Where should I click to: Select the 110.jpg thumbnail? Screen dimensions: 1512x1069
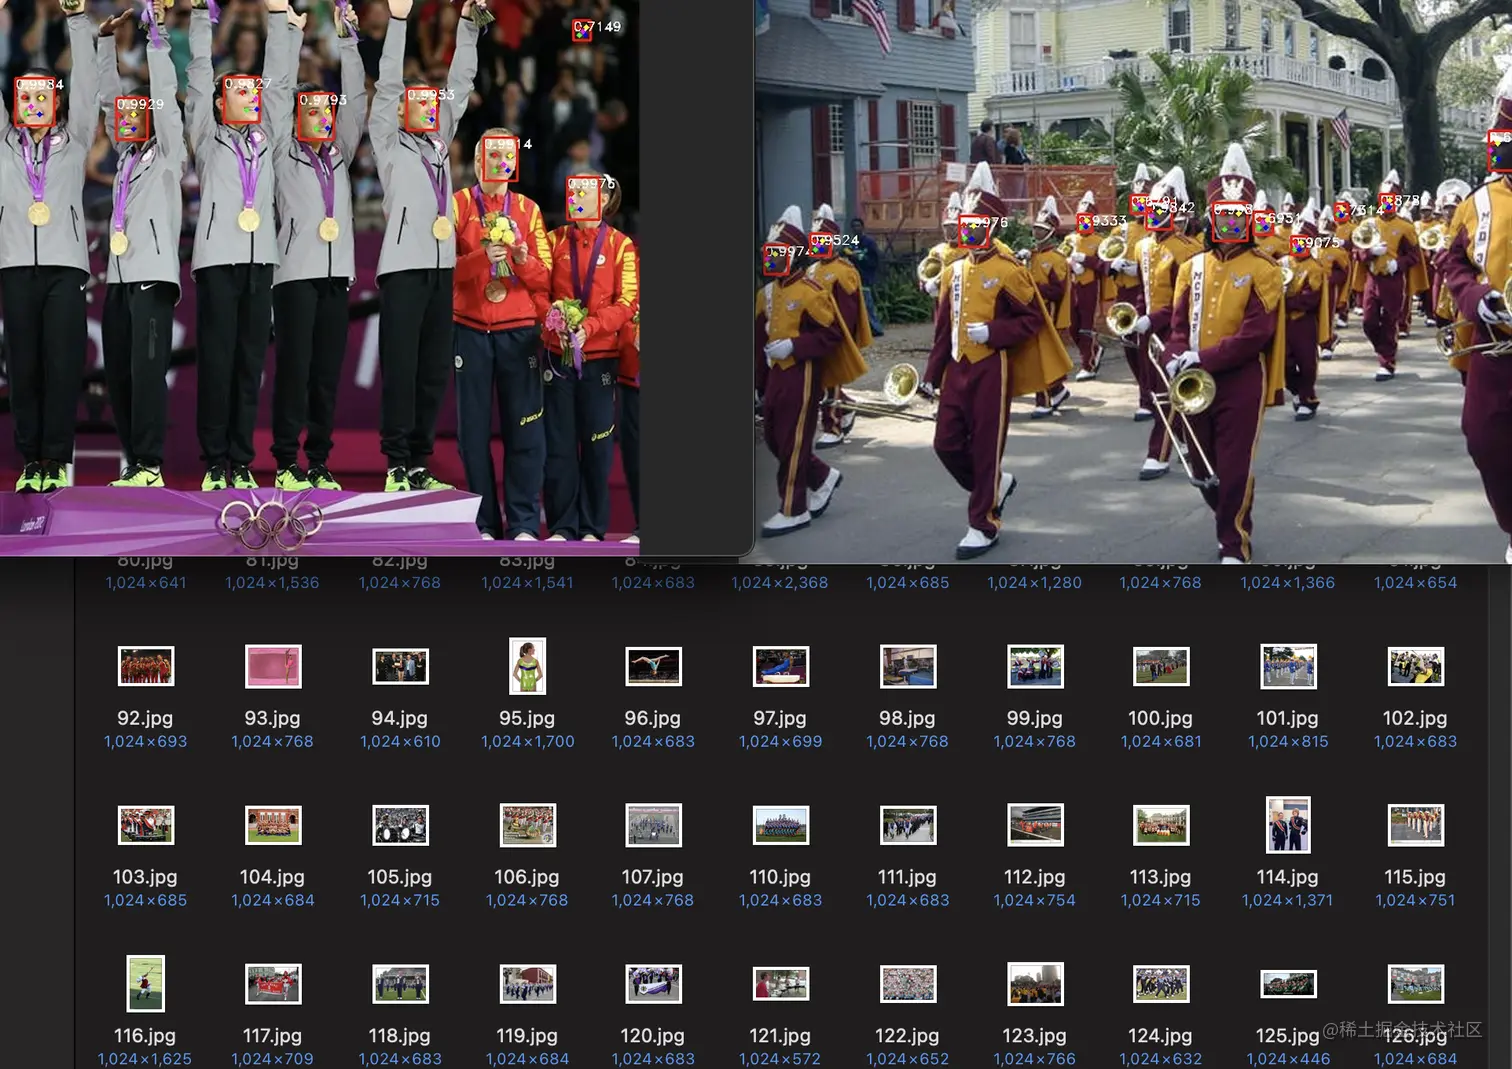point(781,825)
